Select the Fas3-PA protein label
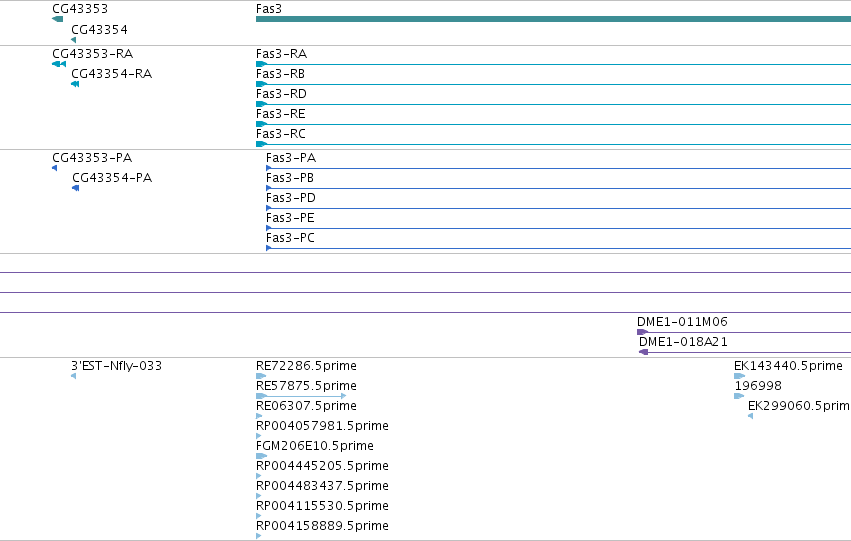Screen dimensions: 851x541 (291, 158)
